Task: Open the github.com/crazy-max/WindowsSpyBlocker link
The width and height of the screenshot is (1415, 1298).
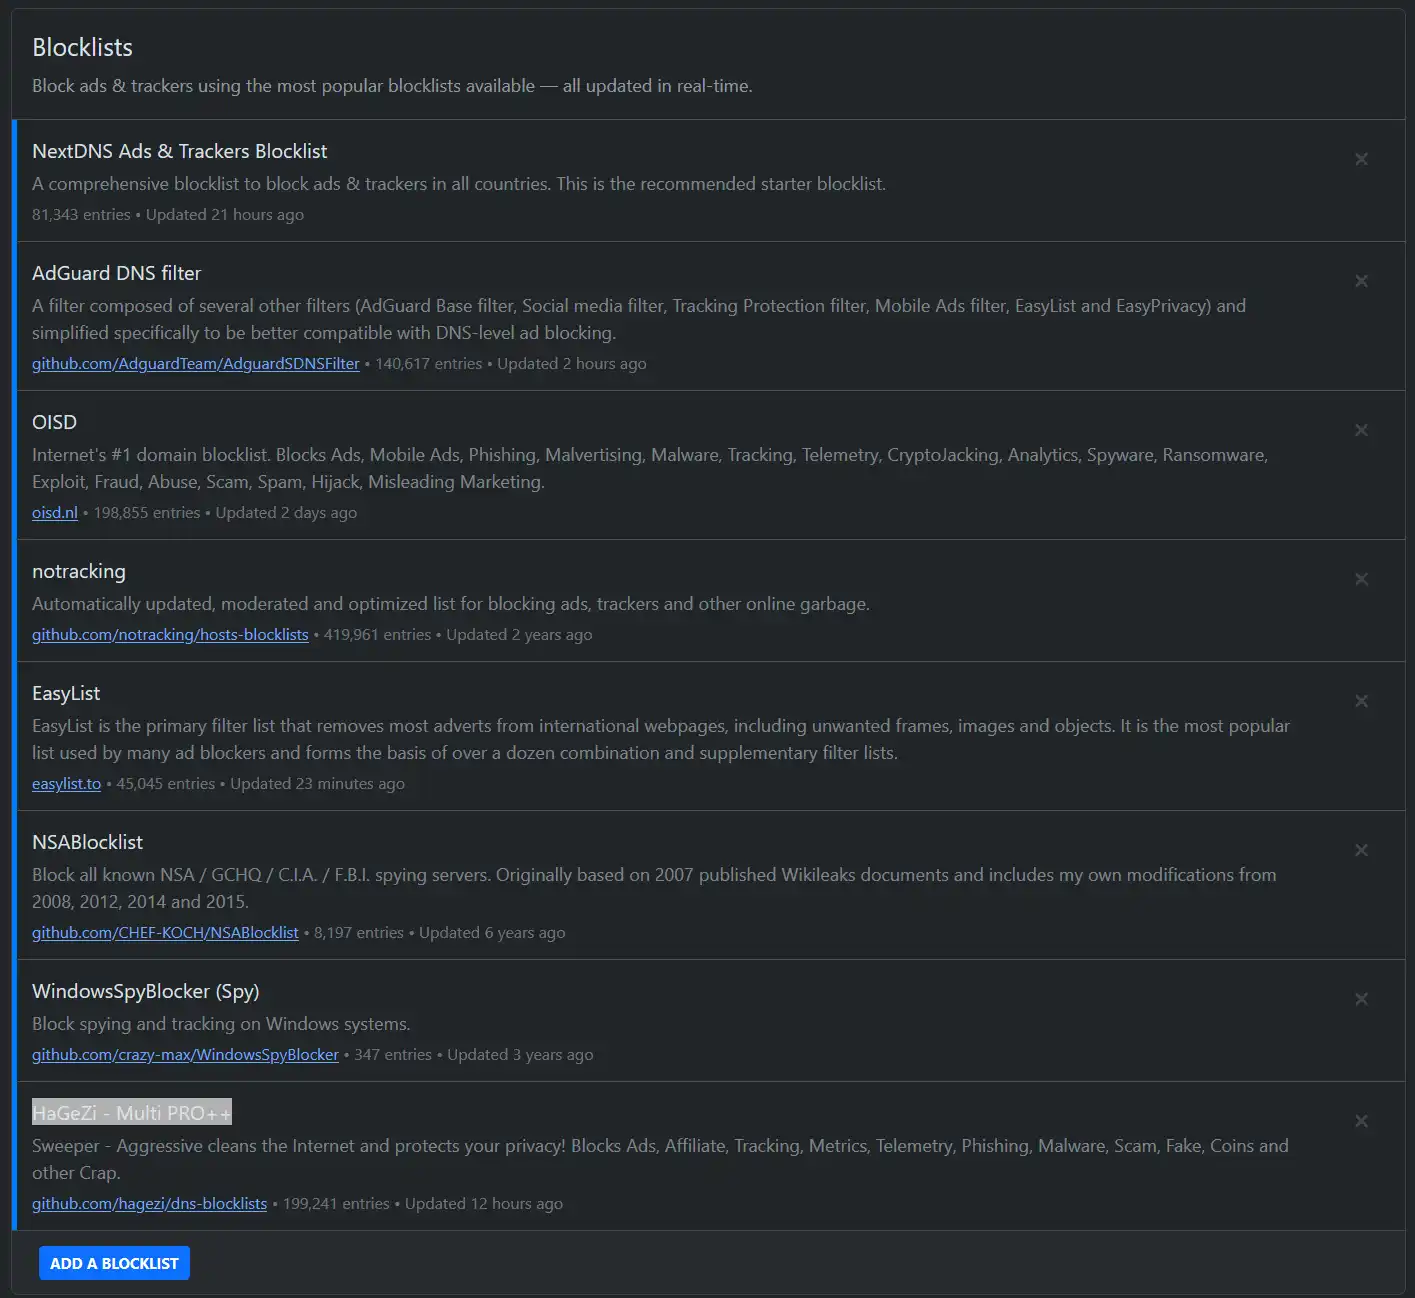Action: coord(185,1055)
